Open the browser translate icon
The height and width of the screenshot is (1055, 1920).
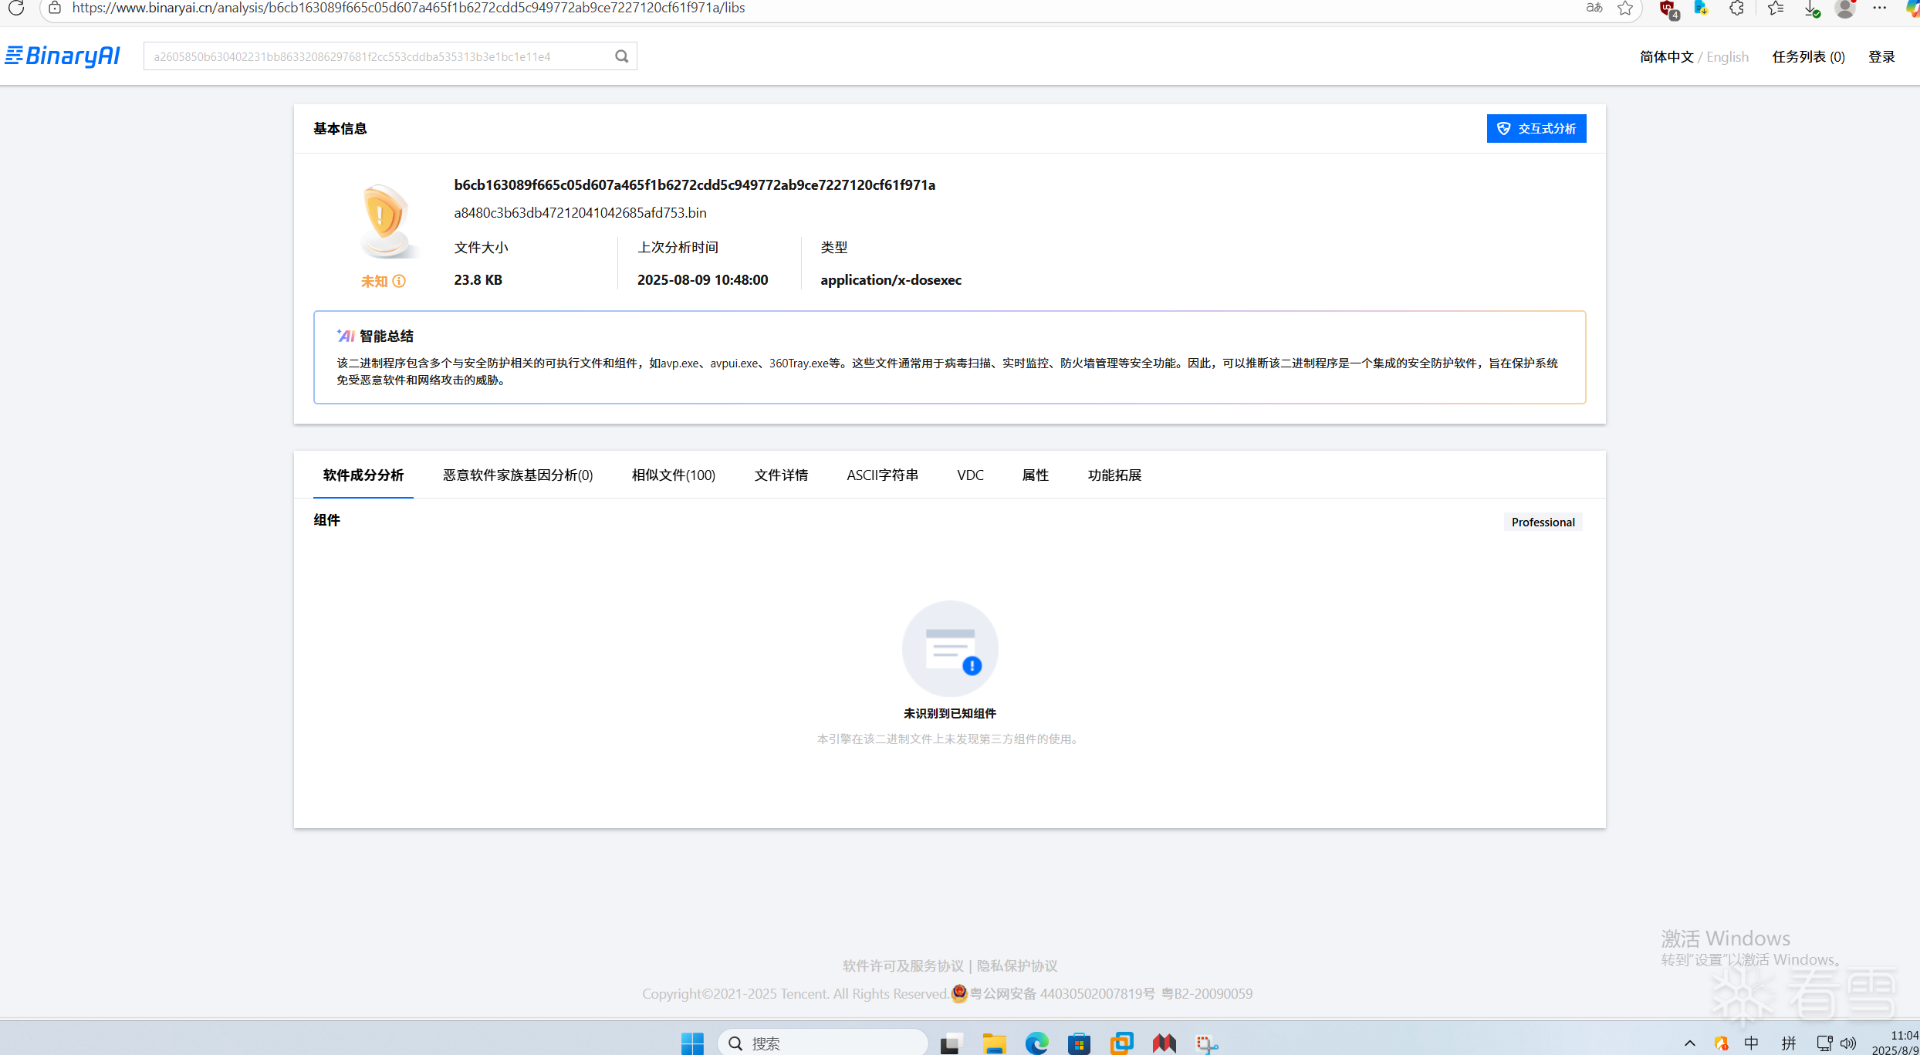click(x=1594, y=8)
